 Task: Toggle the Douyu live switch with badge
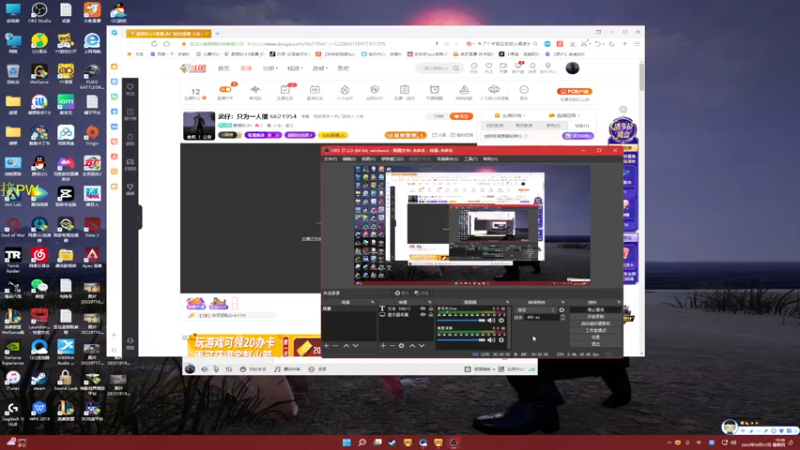(x=225, y=91)
